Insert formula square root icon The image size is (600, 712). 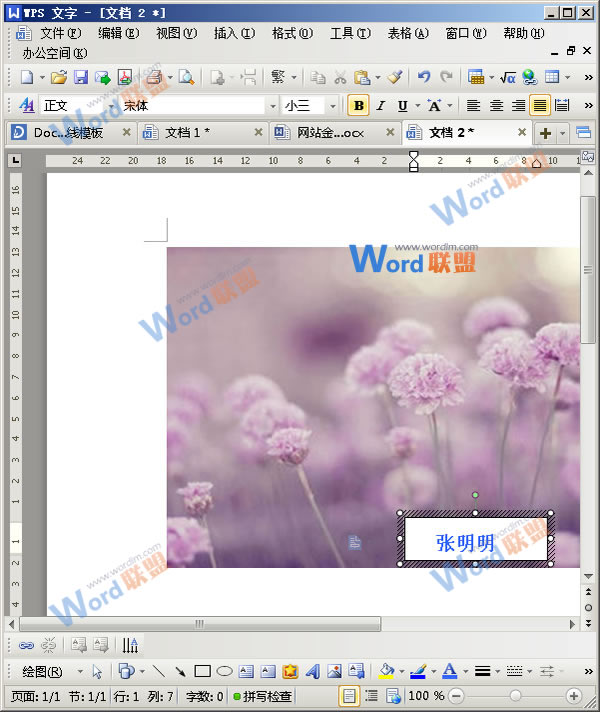point(507,77)
